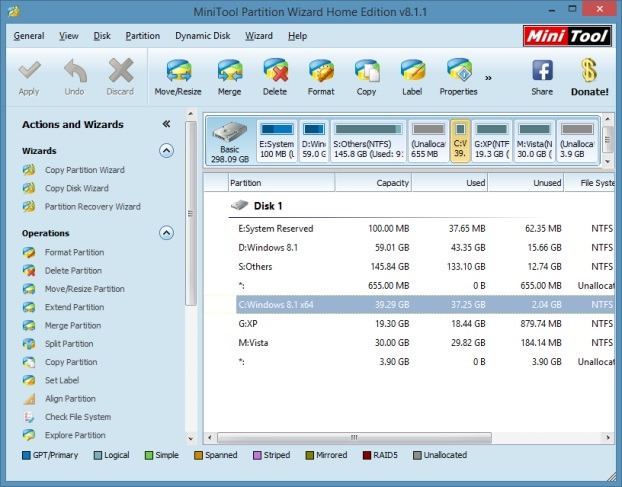The image size is (622, 487).
Task: Click the sidebar scroll down arrow
Action: point(191,439)
